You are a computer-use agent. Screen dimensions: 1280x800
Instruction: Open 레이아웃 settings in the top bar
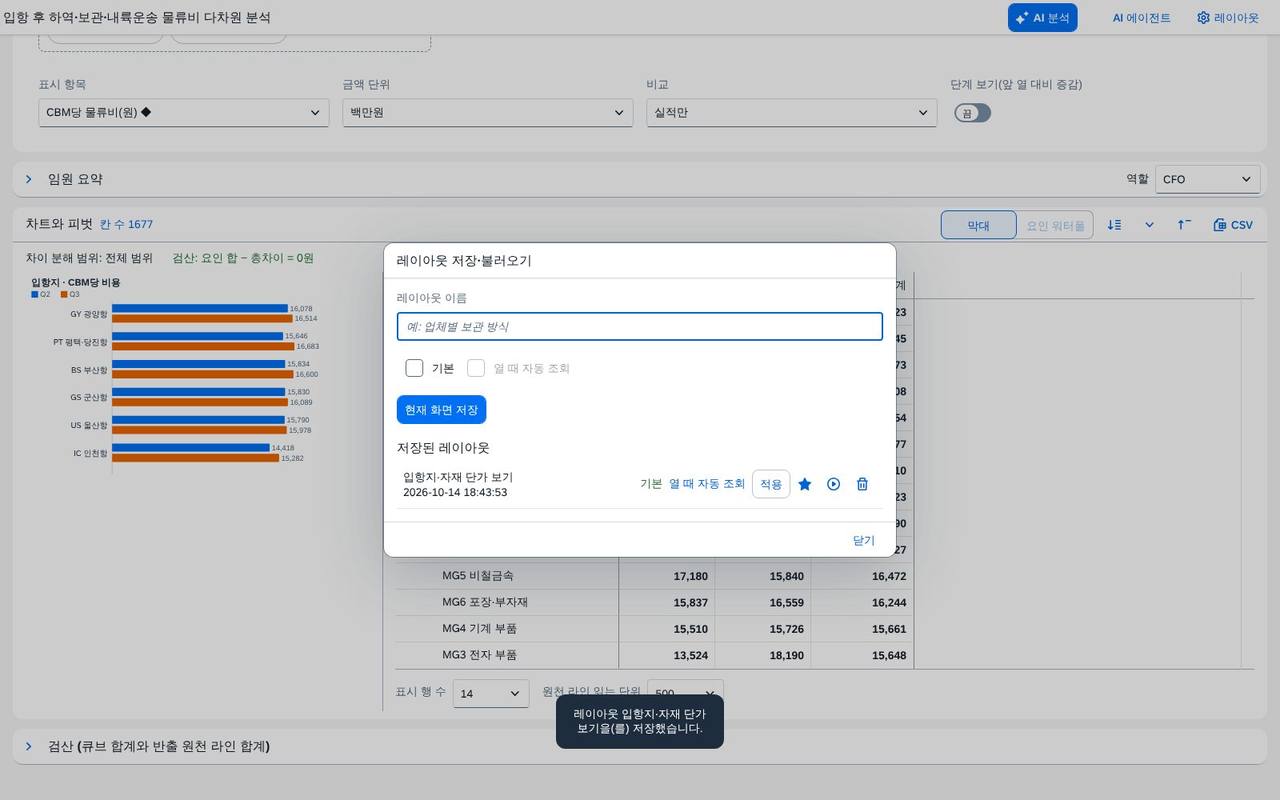tap(1228, 18)
